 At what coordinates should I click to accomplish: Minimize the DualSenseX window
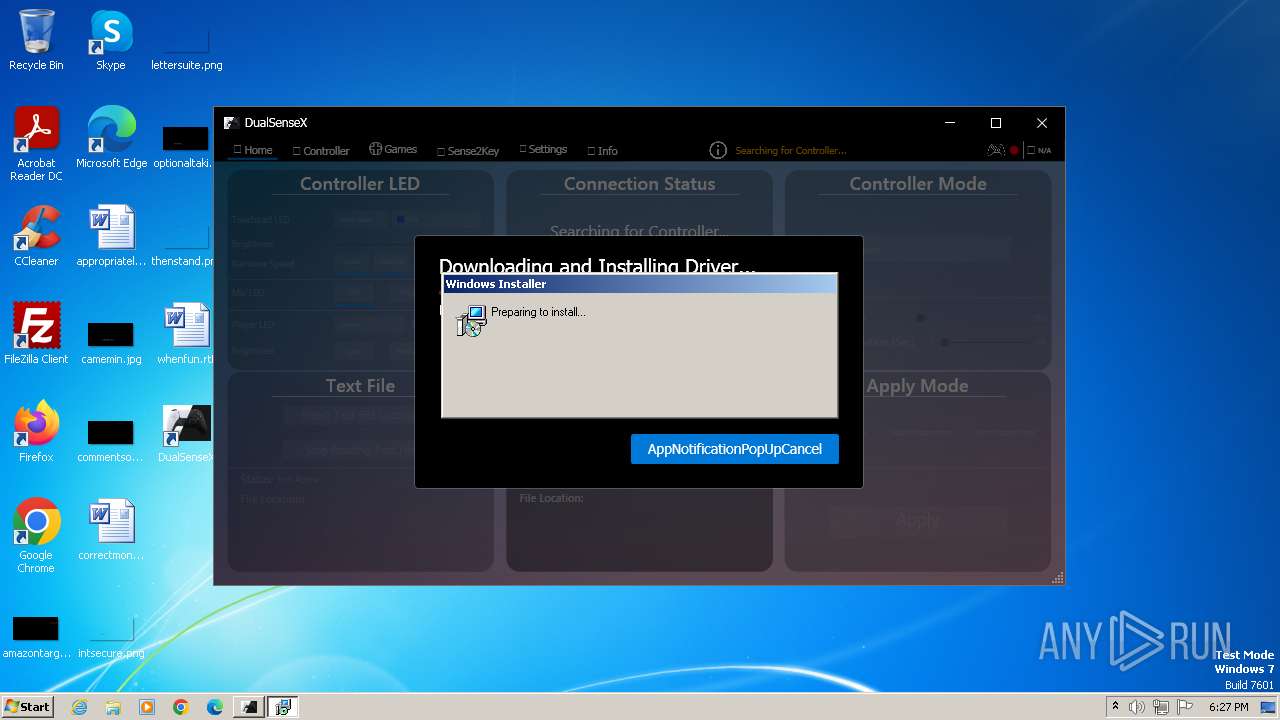[950, 123]
